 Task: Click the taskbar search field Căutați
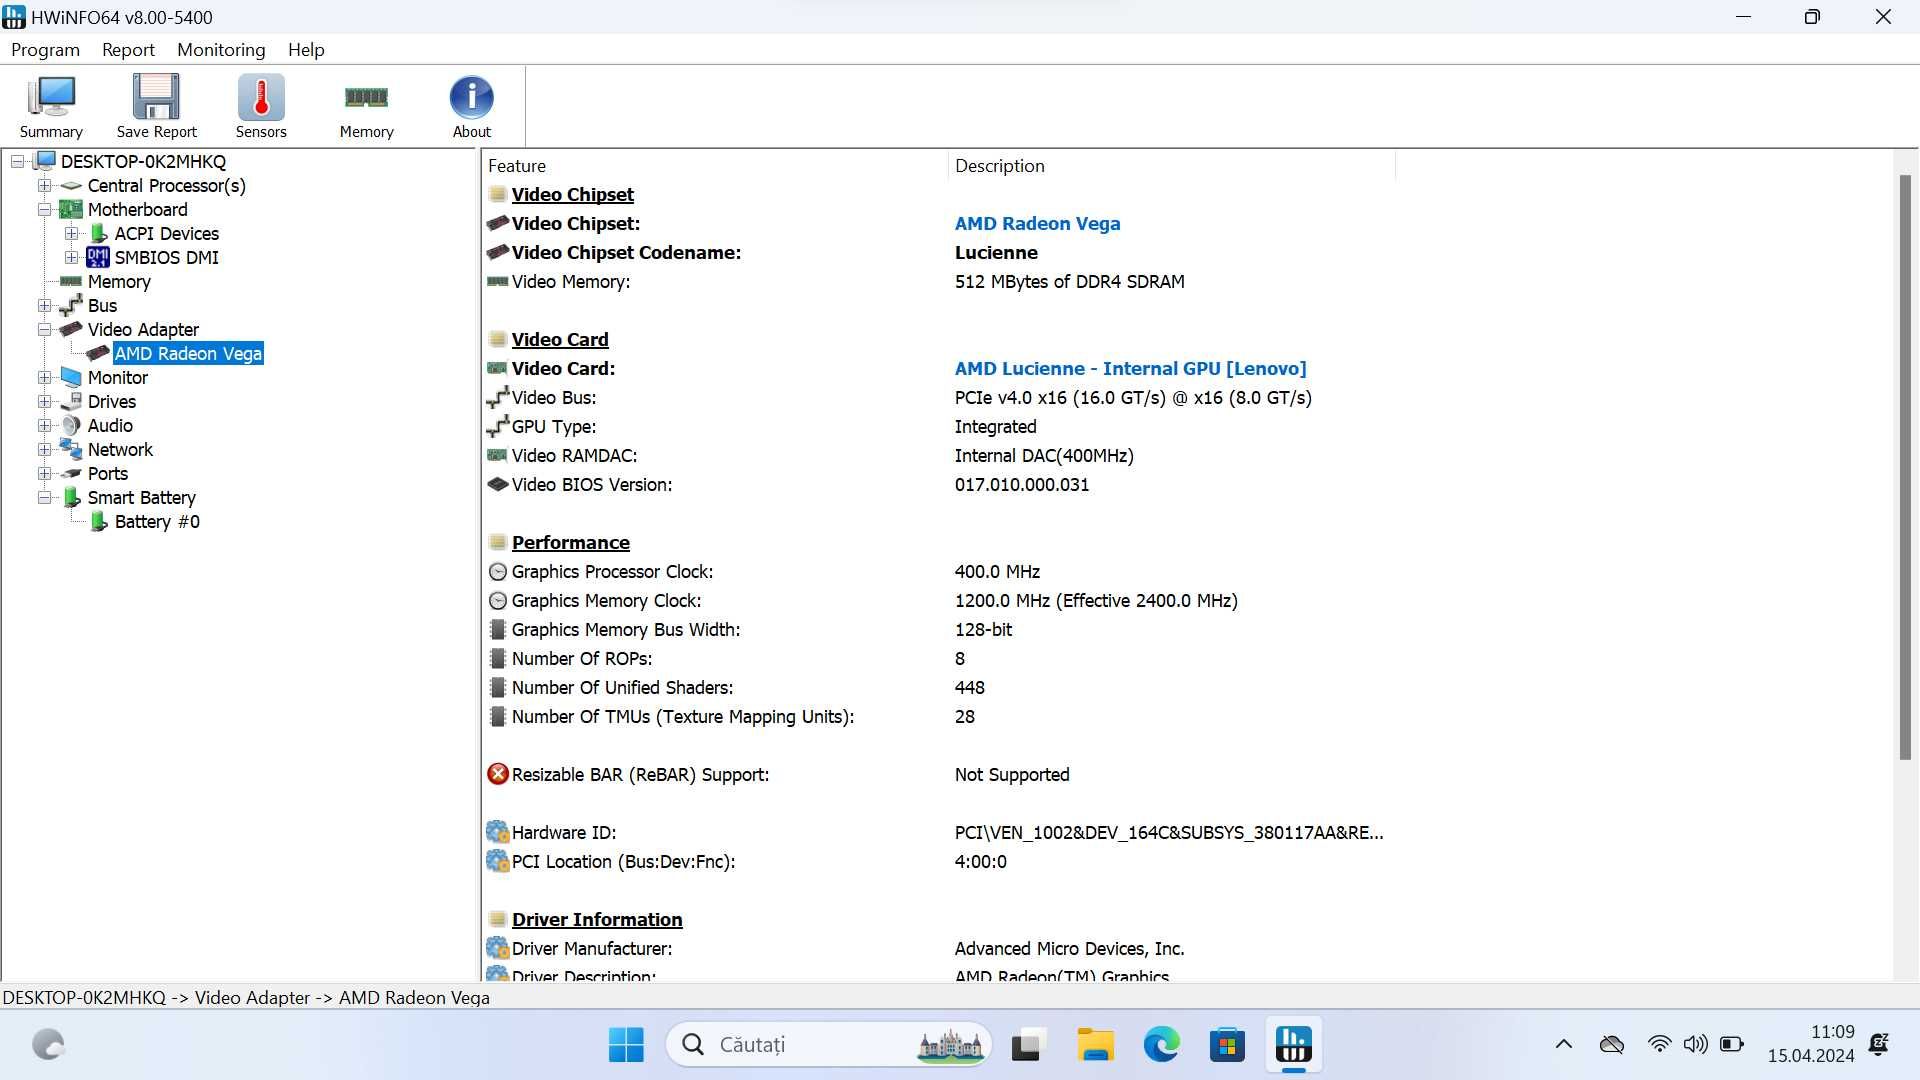(828, 1045)
